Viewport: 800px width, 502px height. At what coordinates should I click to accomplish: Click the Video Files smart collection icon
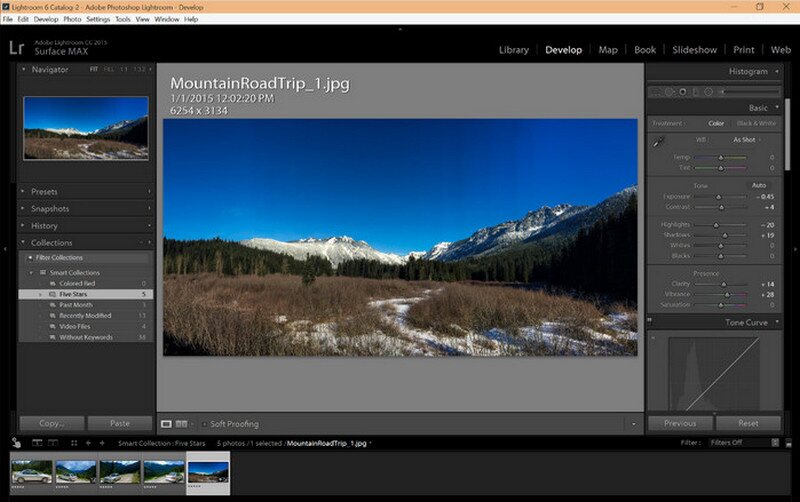[x=53, y=327]
